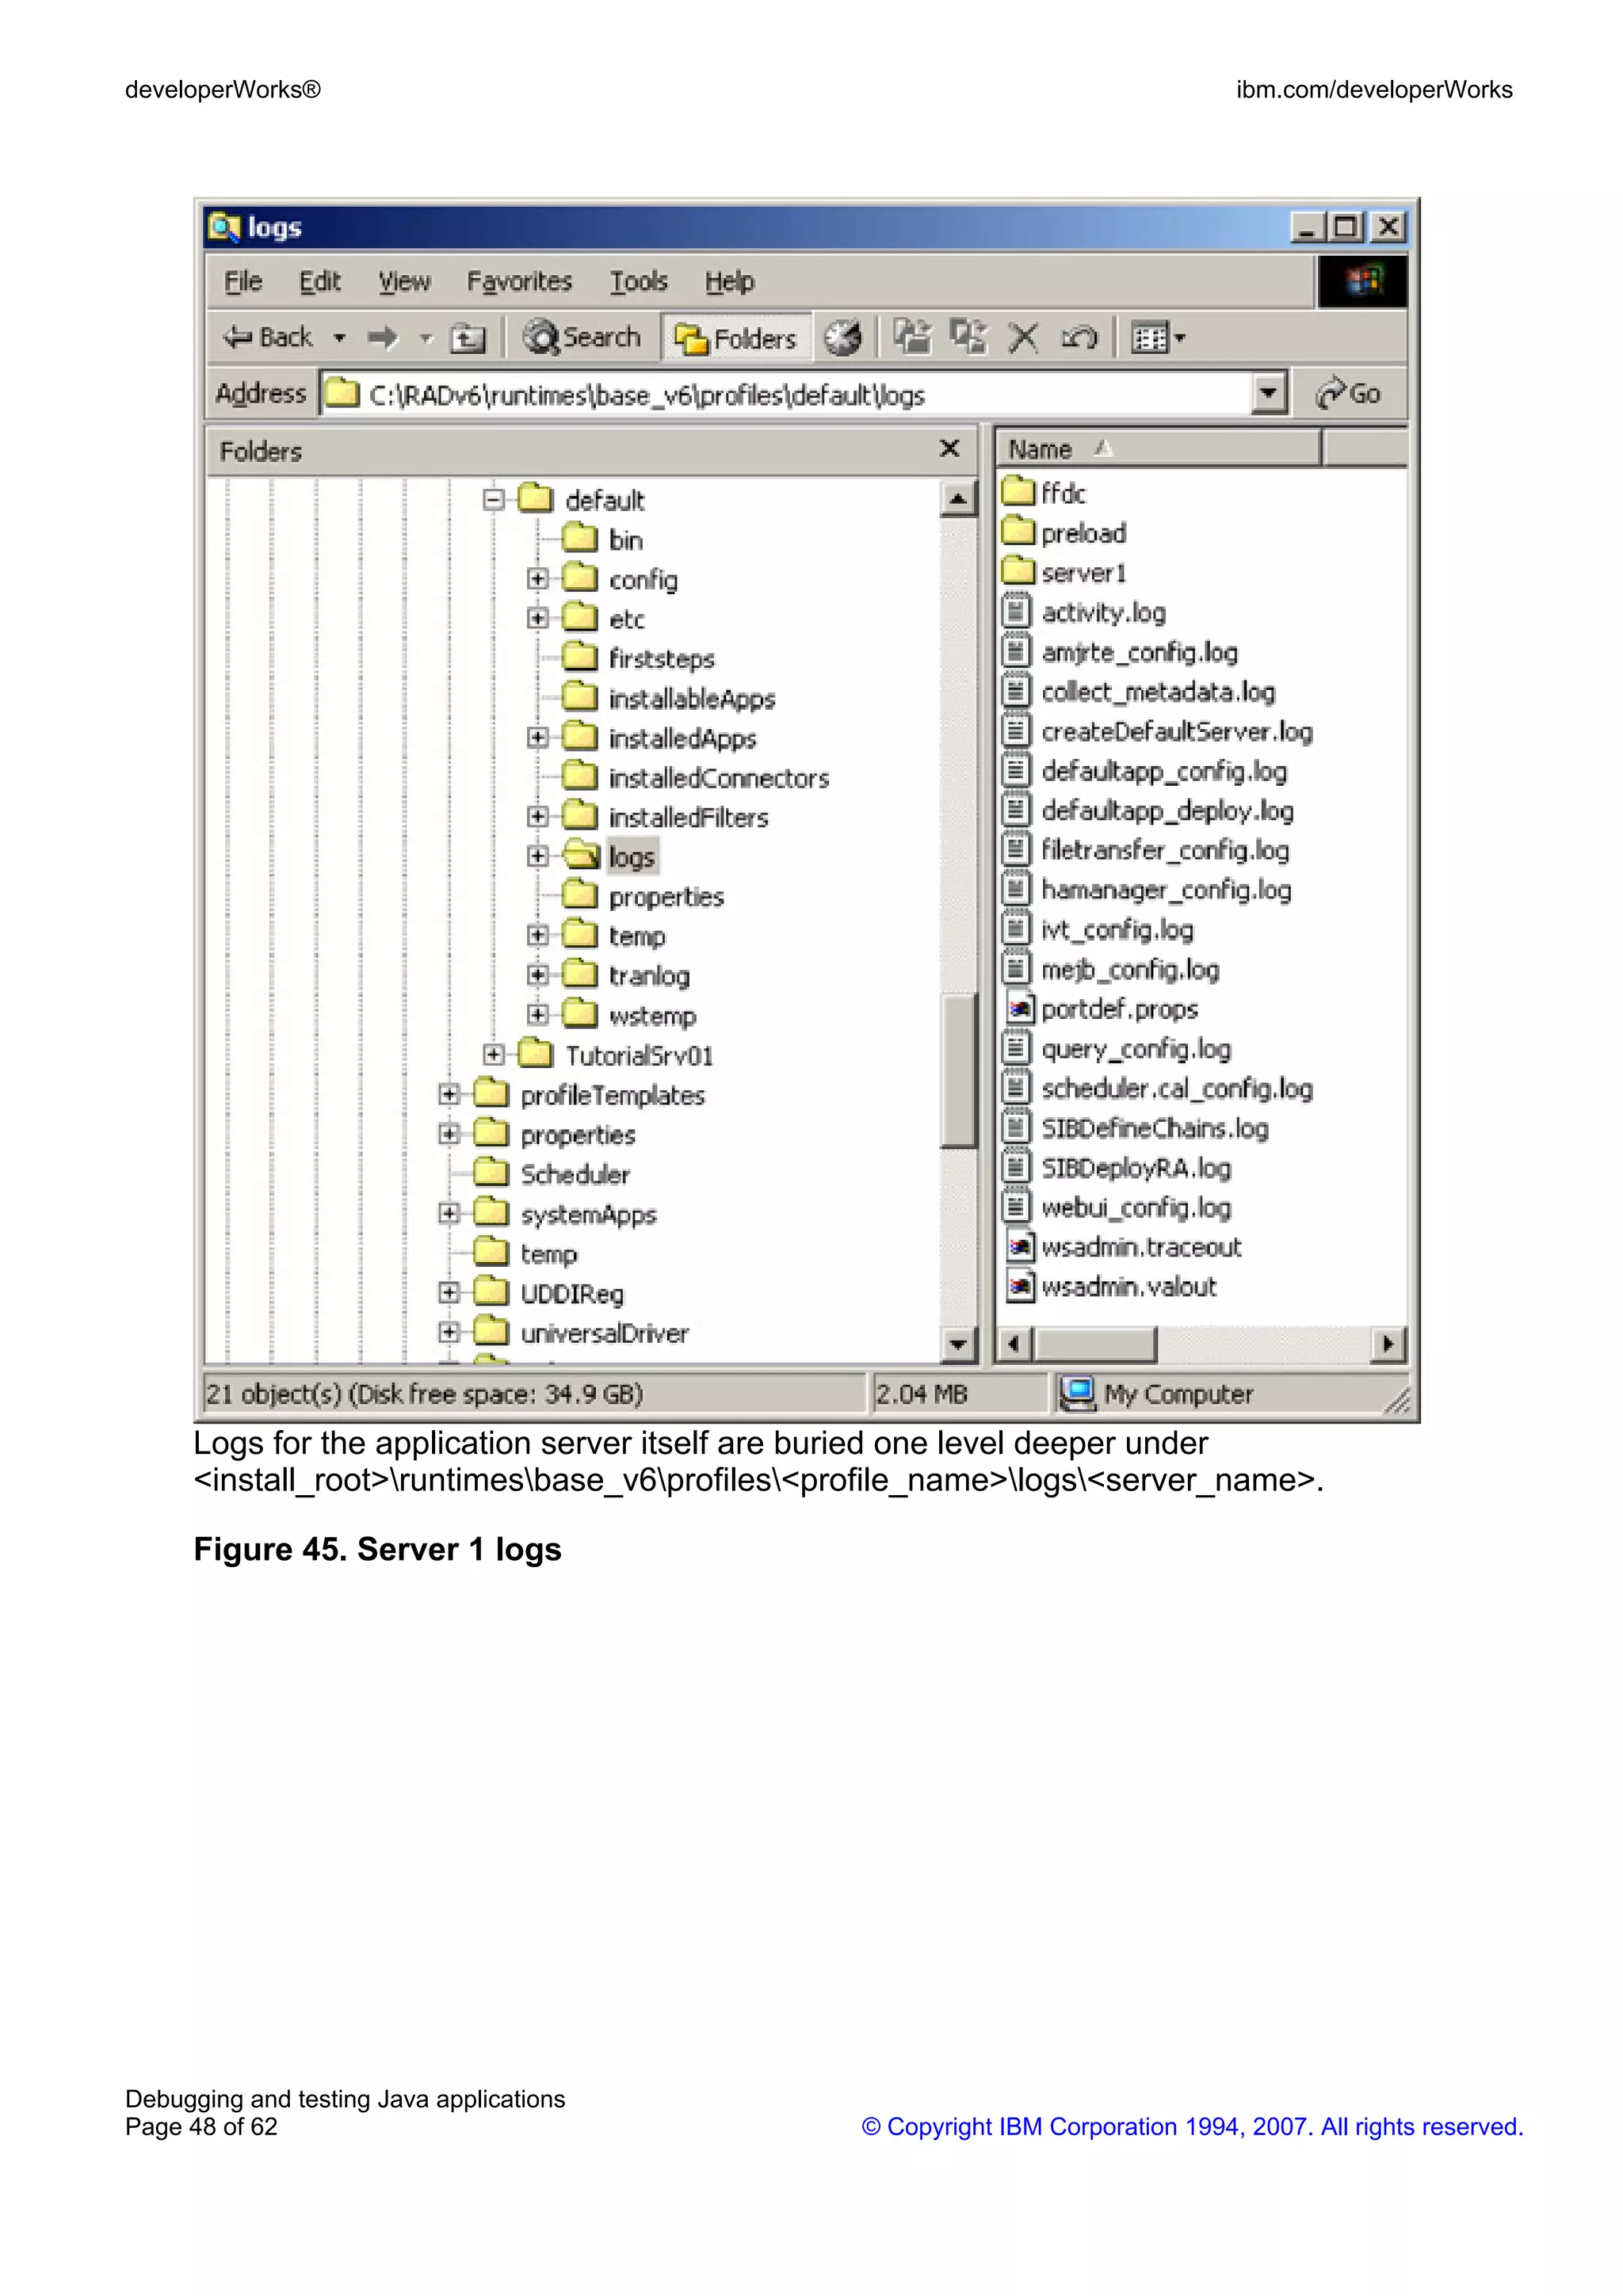Open the Views dropdown button
Screen dimensions: 1623x2296
tap(1157, 338)
